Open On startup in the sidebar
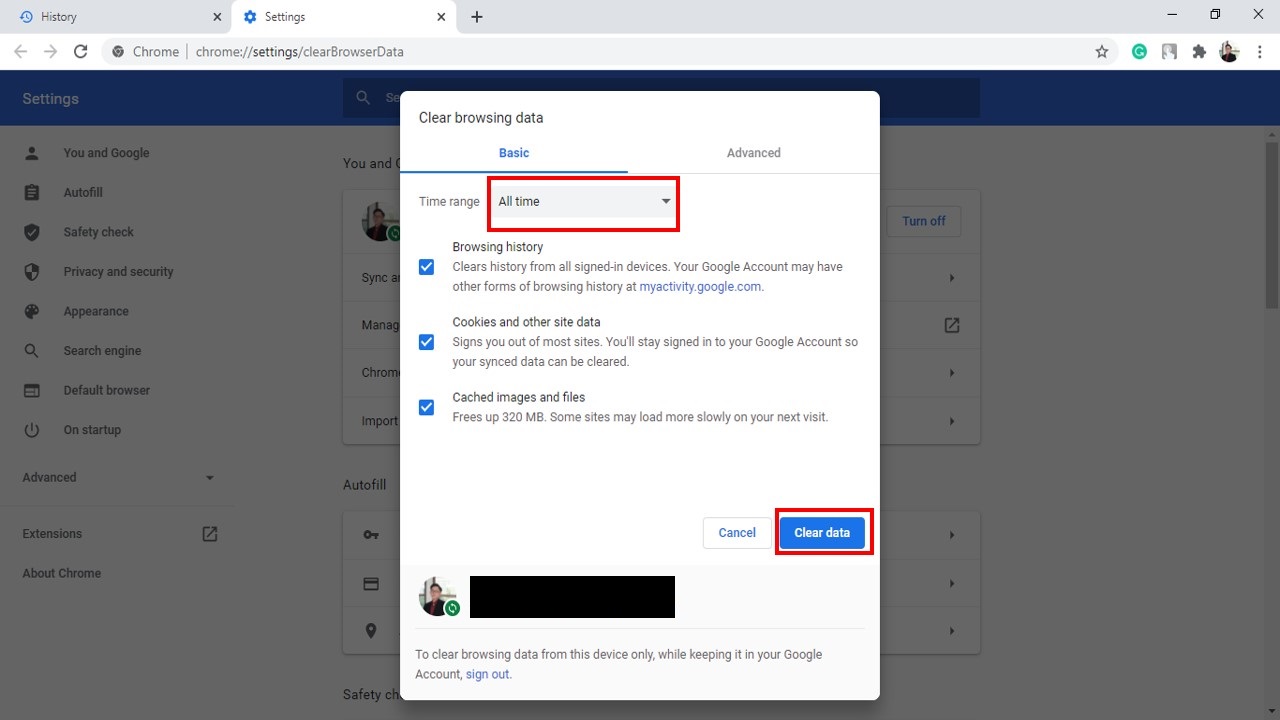The width and height of the screenshot is (1280, 720). [92, 430]
